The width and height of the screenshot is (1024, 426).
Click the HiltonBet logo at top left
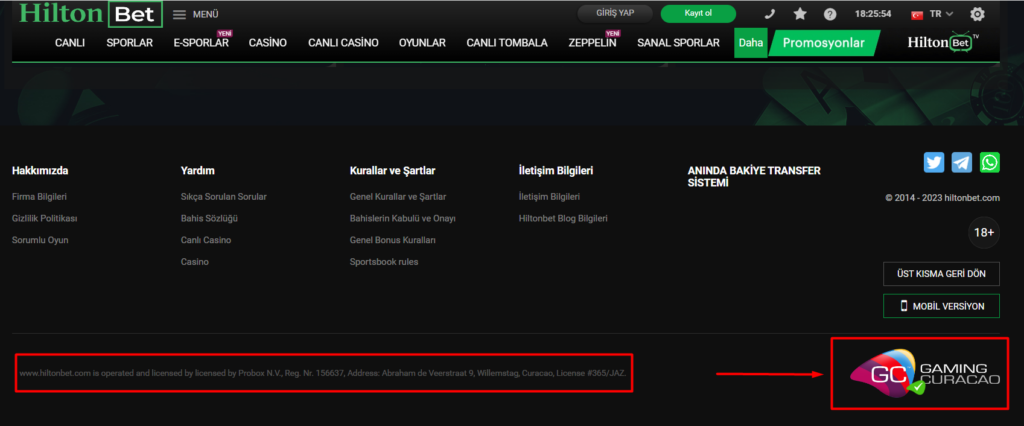click(91, 14)
